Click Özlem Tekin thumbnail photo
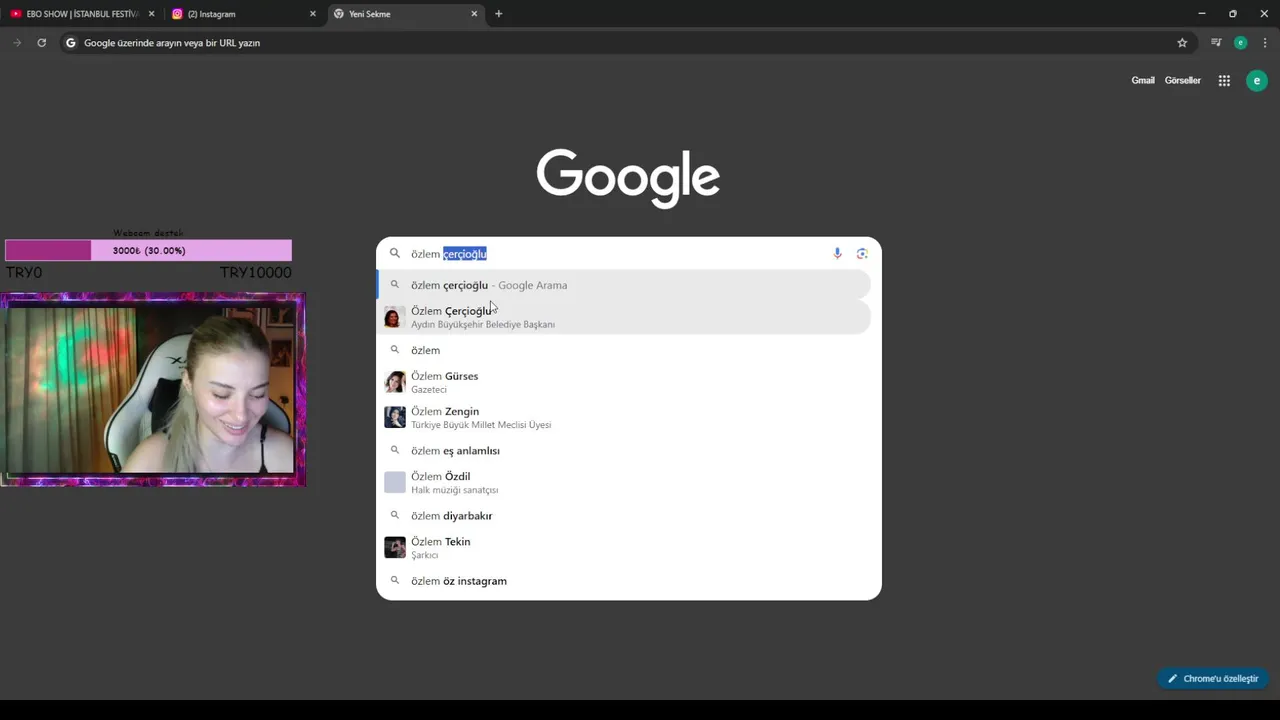Screen dimensions: 1280x720 (x=395, y=547)
